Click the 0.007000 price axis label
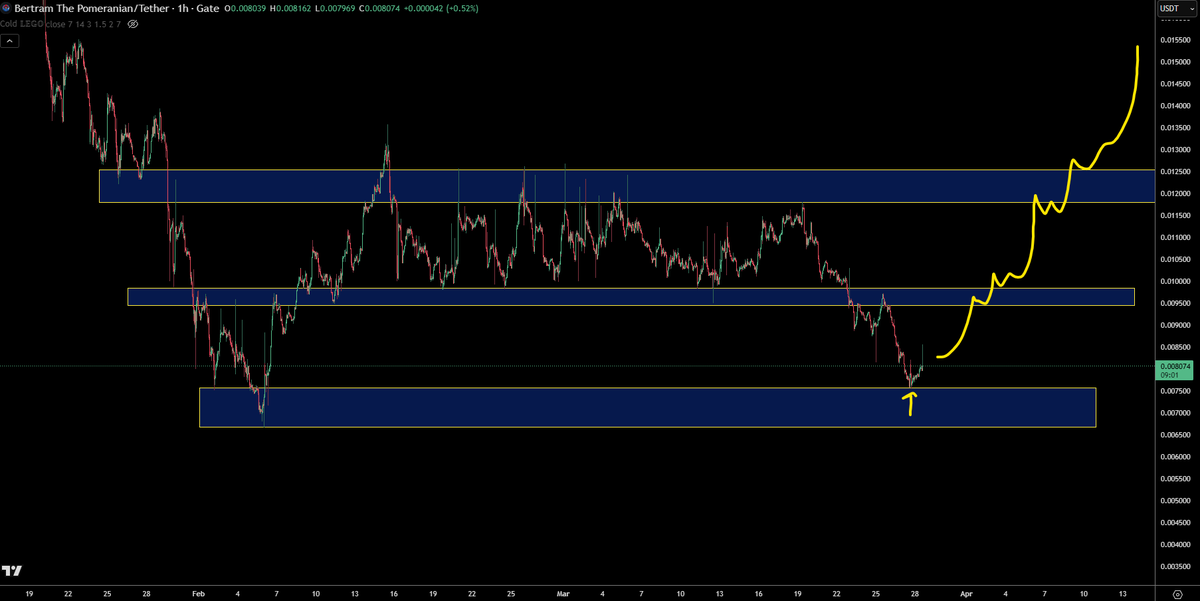 pos(1176,413)
